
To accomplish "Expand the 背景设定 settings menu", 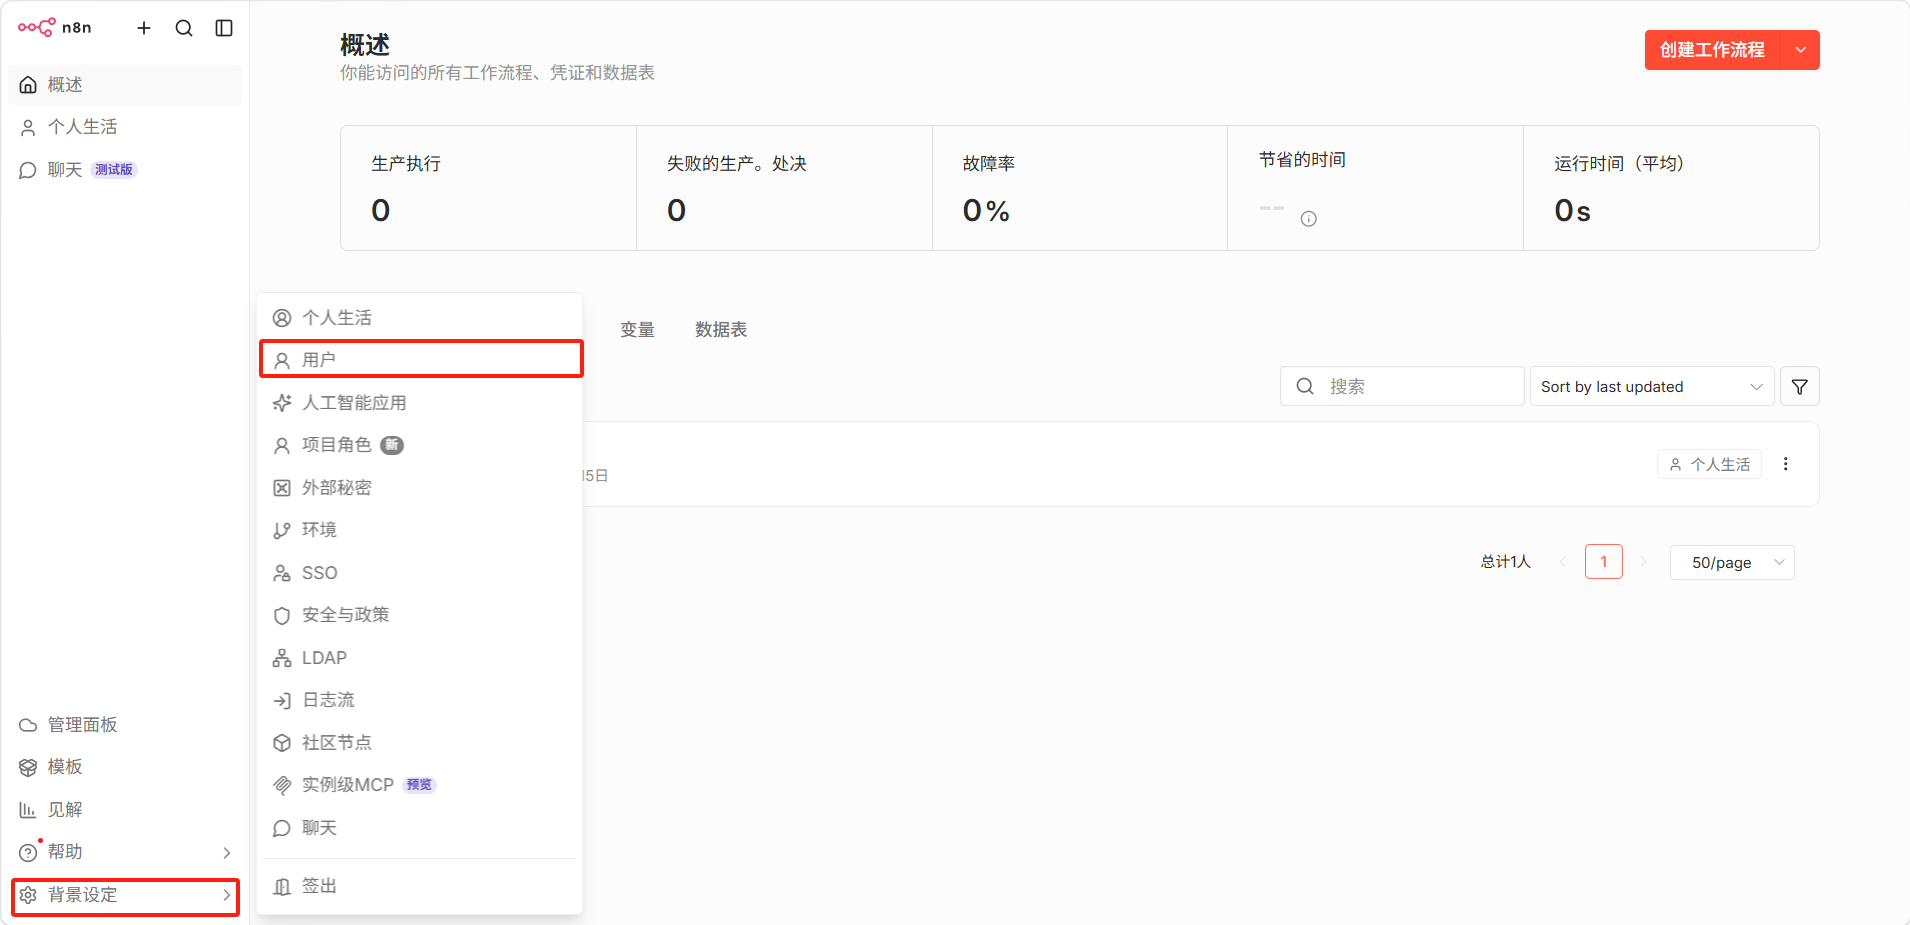I will pyautogui.click(x=125, y=895).
